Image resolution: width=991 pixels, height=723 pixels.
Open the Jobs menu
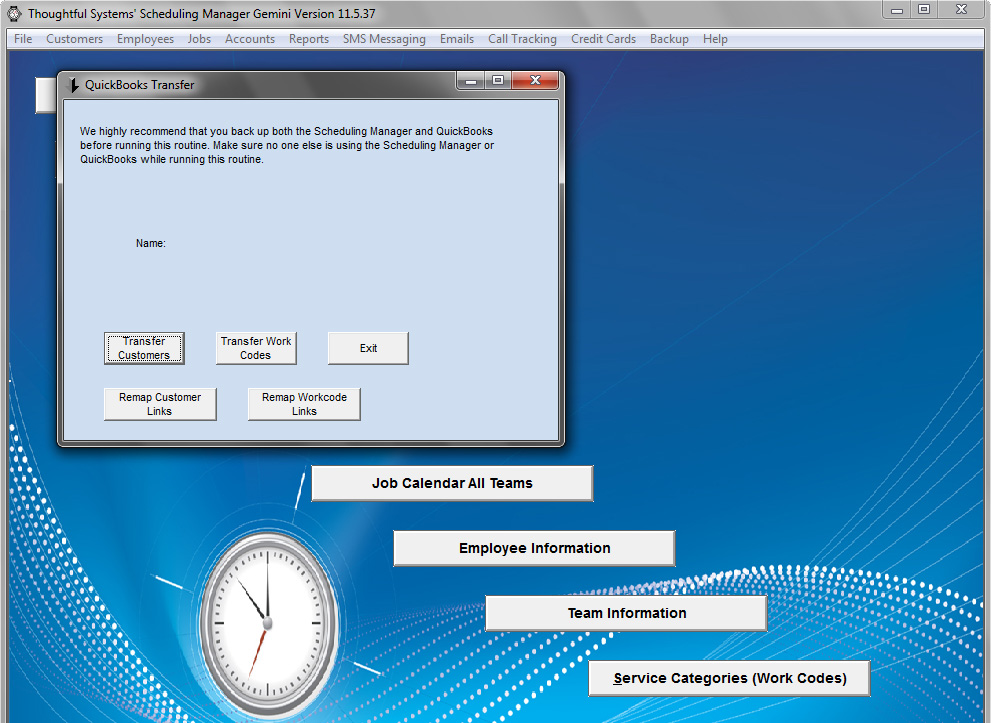pos(198,39)
